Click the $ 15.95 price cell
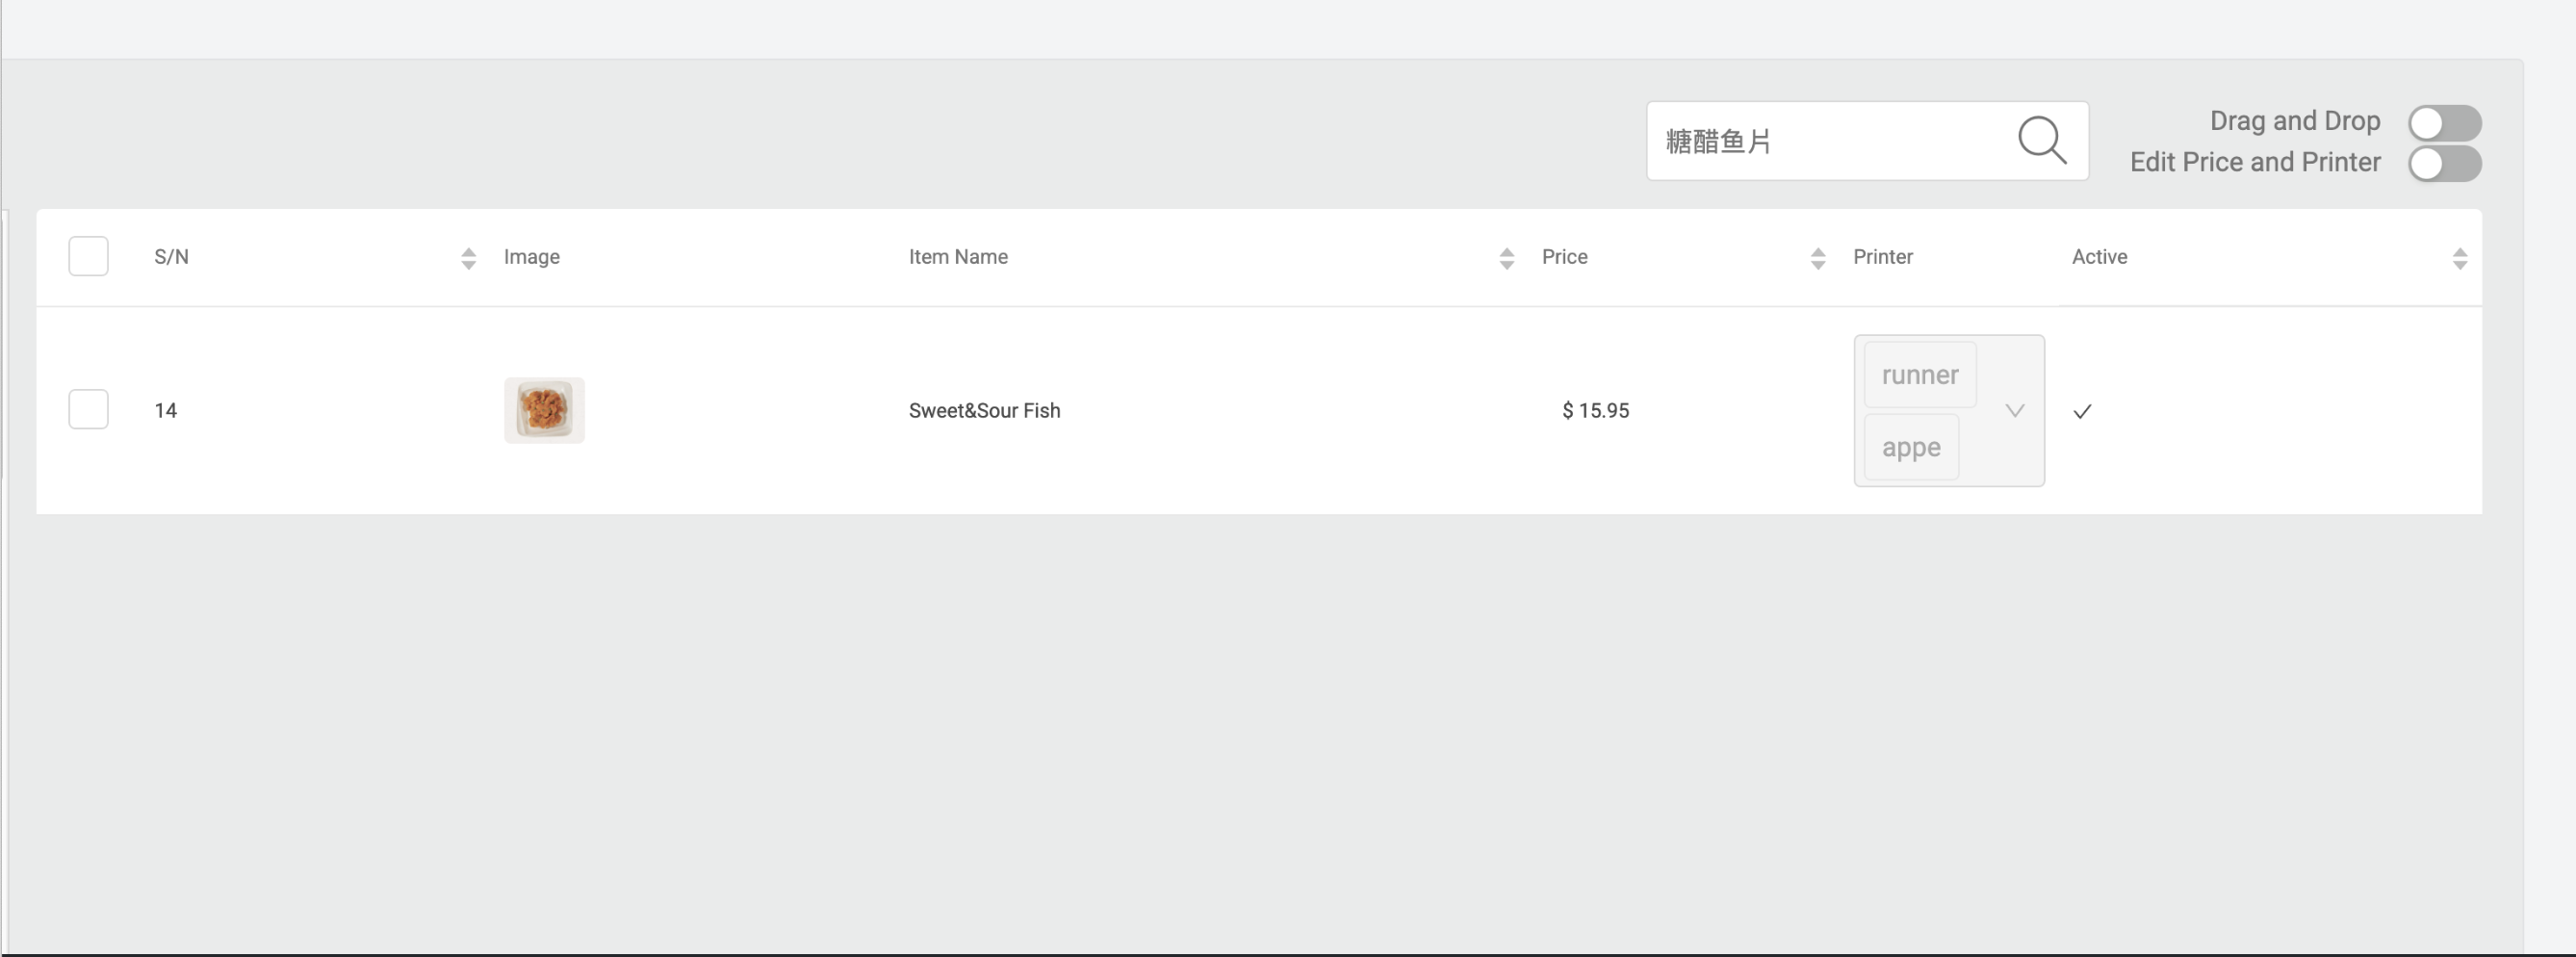 (x=1595, y=410)
